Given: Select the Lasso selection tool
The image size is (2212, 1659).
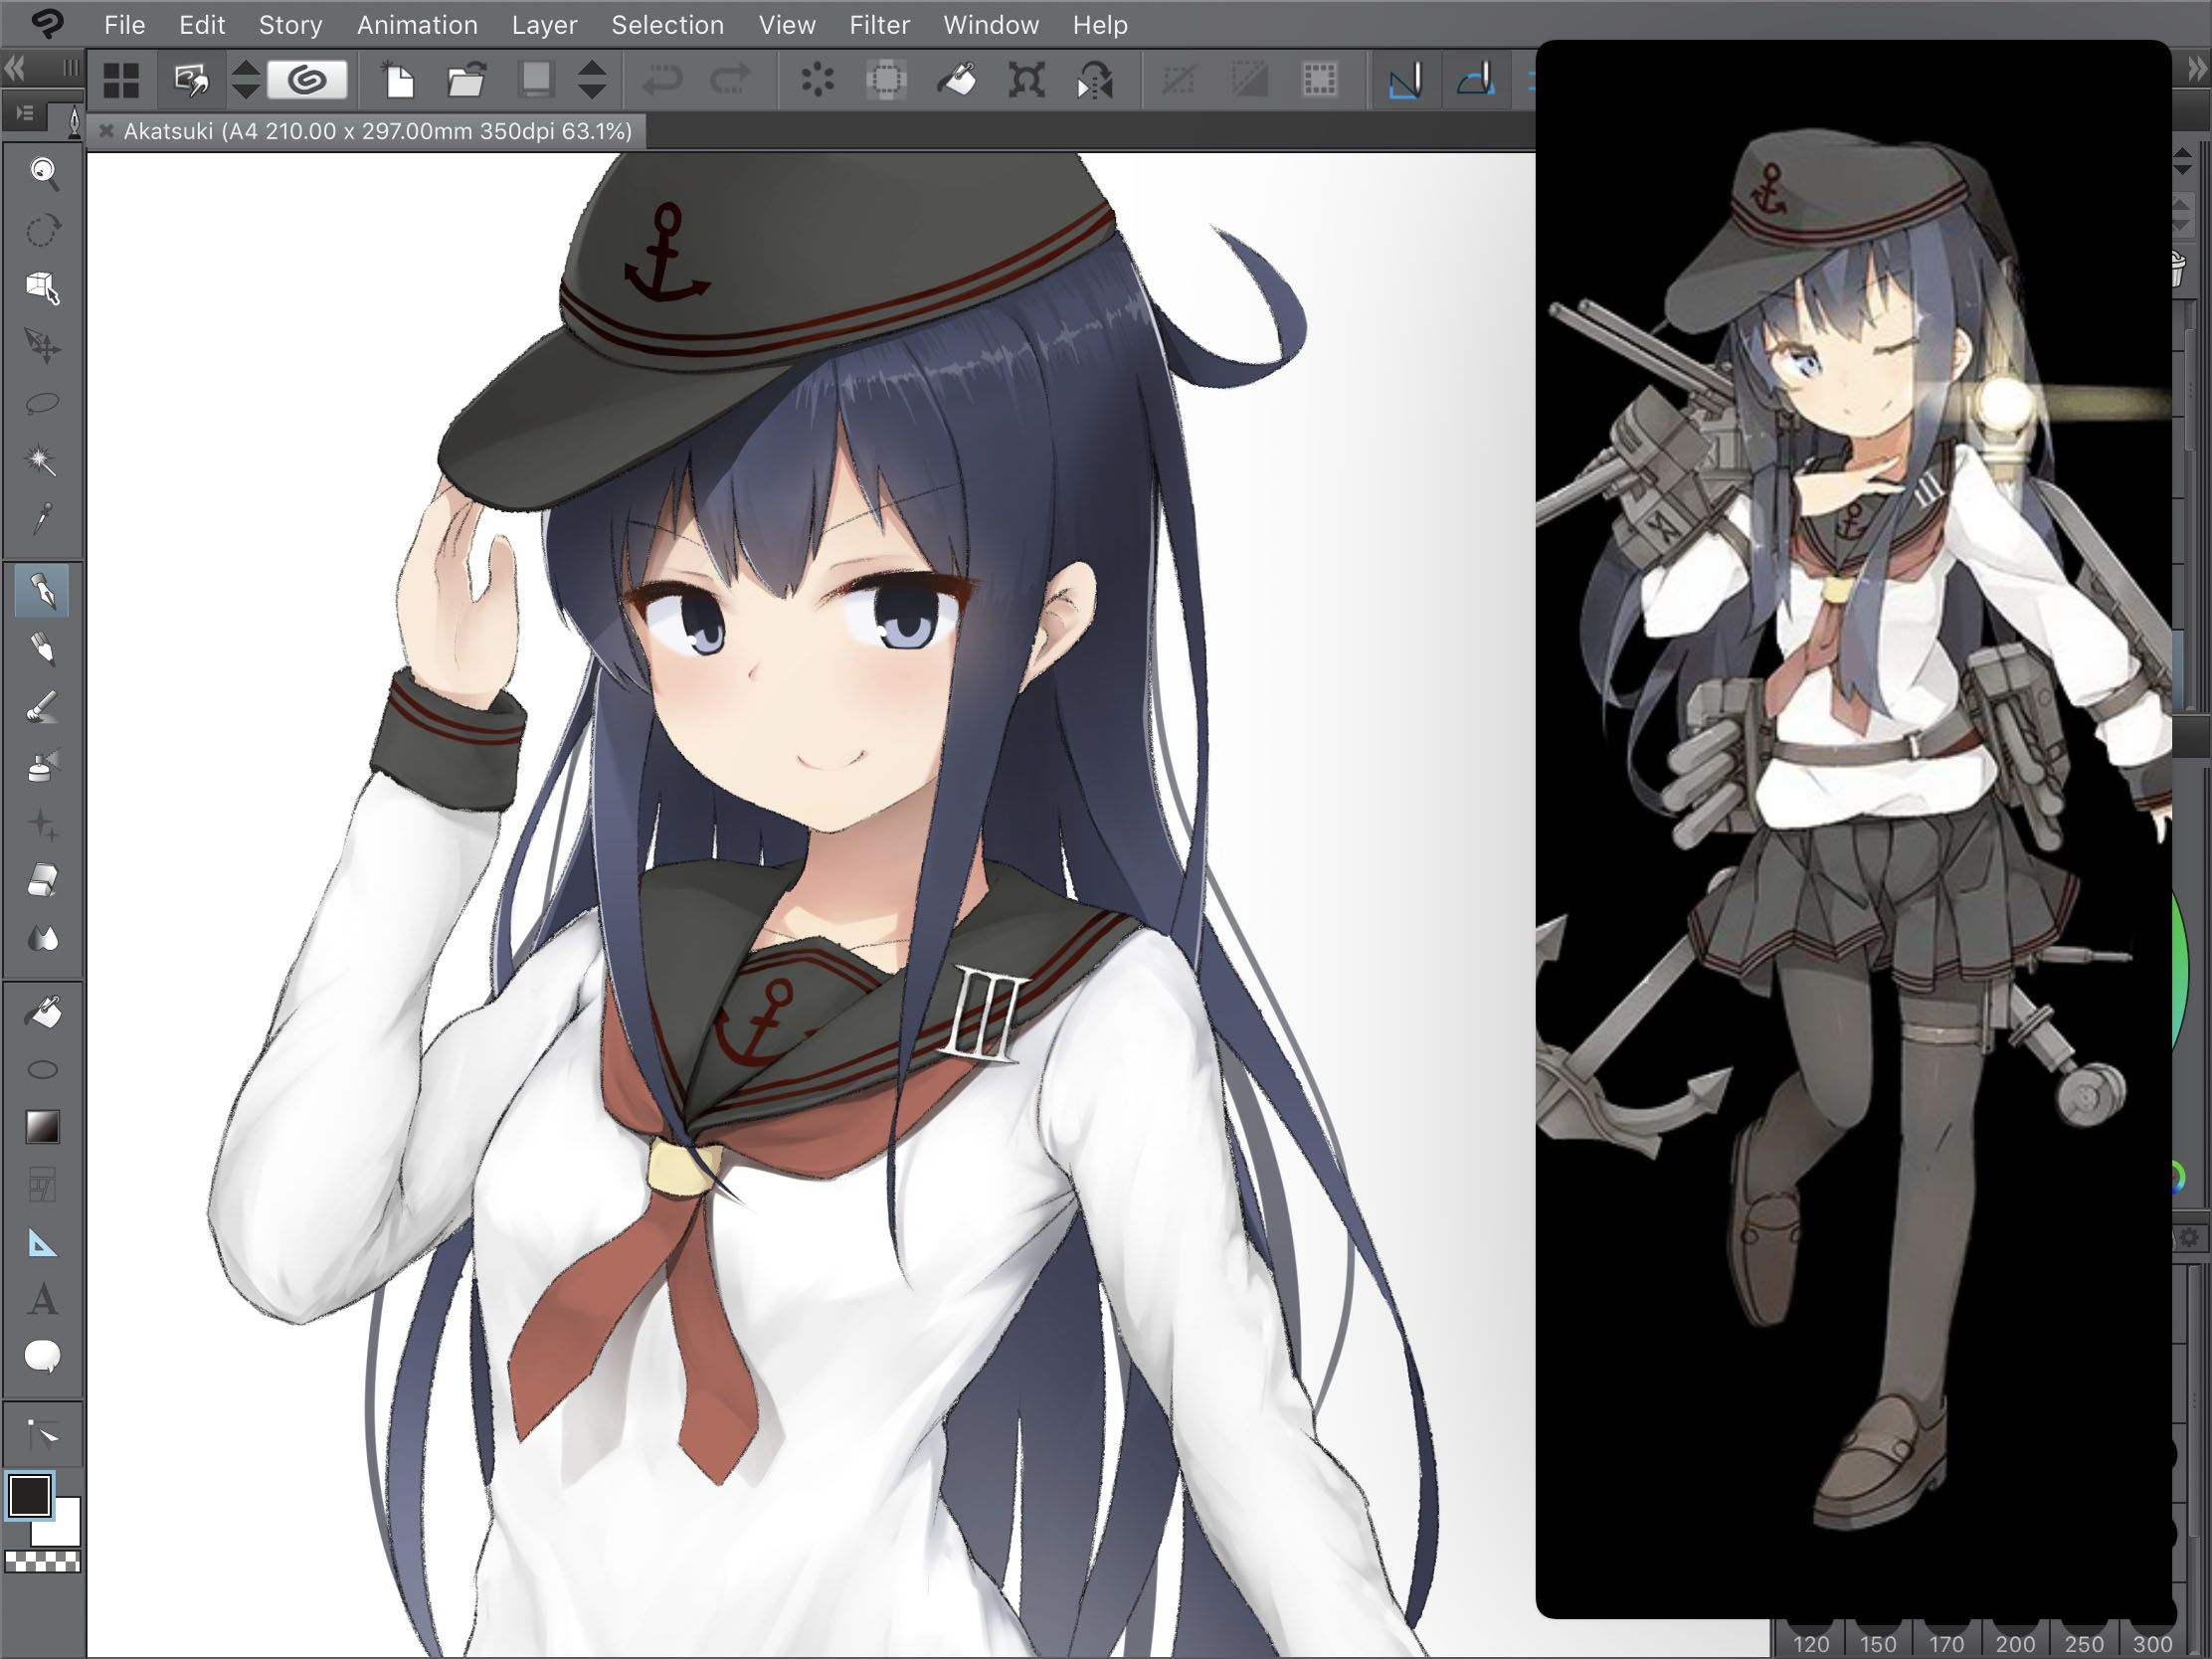Looking at the screenshot, I should coord(42,403).
